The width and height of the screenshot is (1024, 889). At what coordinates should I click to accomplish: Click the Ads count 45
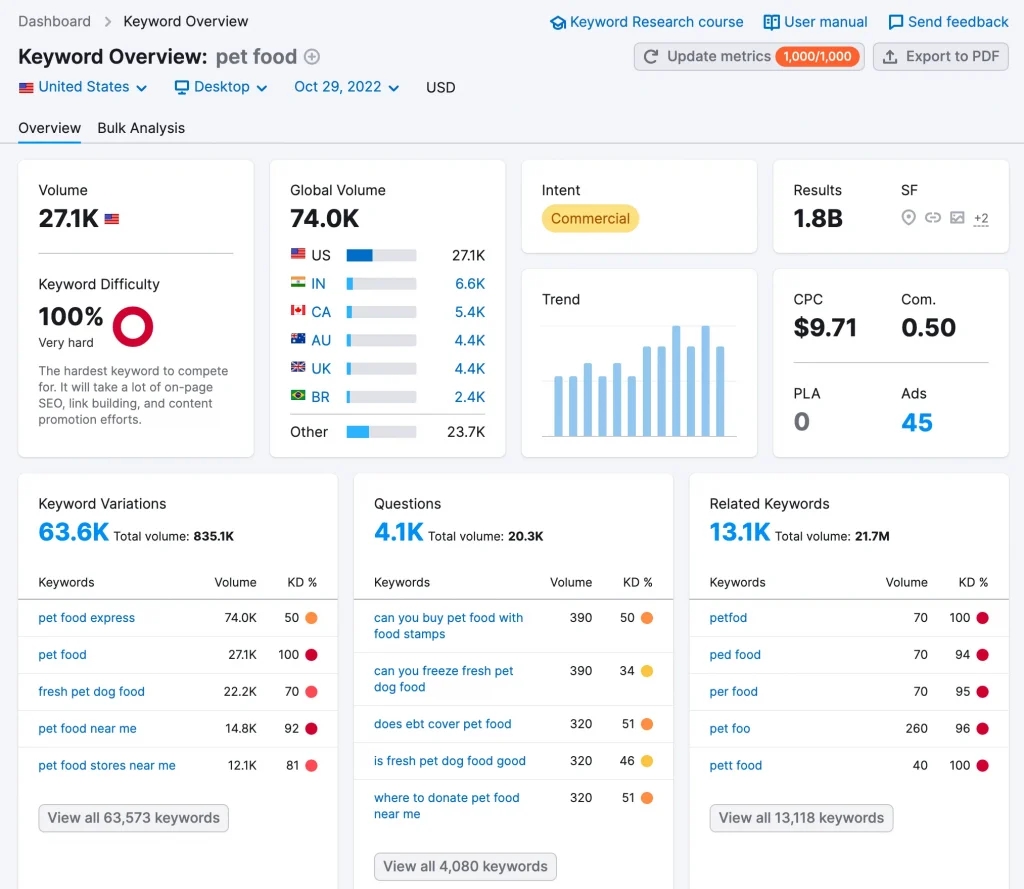(x=917, y=423)
